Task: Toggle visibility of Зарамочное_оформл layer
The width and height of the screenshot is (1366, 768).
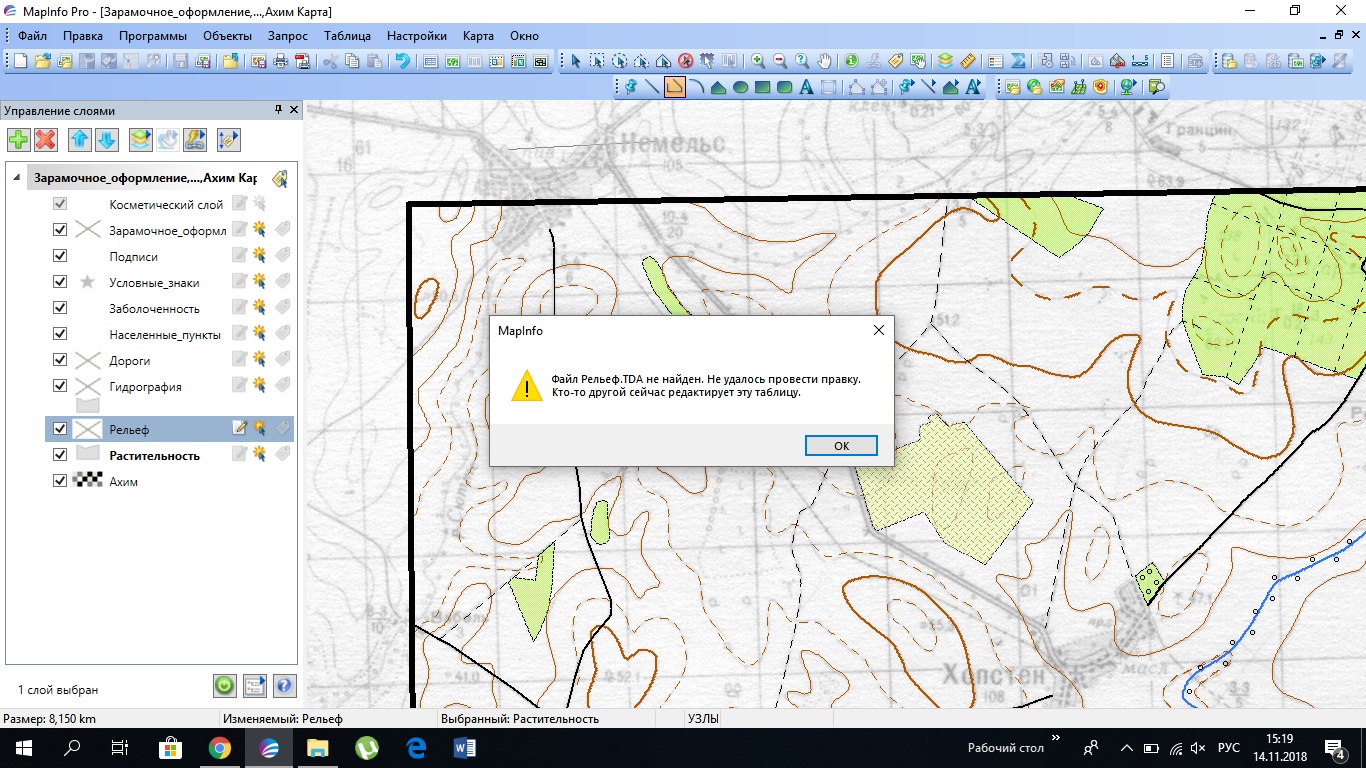Action: (60, 230)
